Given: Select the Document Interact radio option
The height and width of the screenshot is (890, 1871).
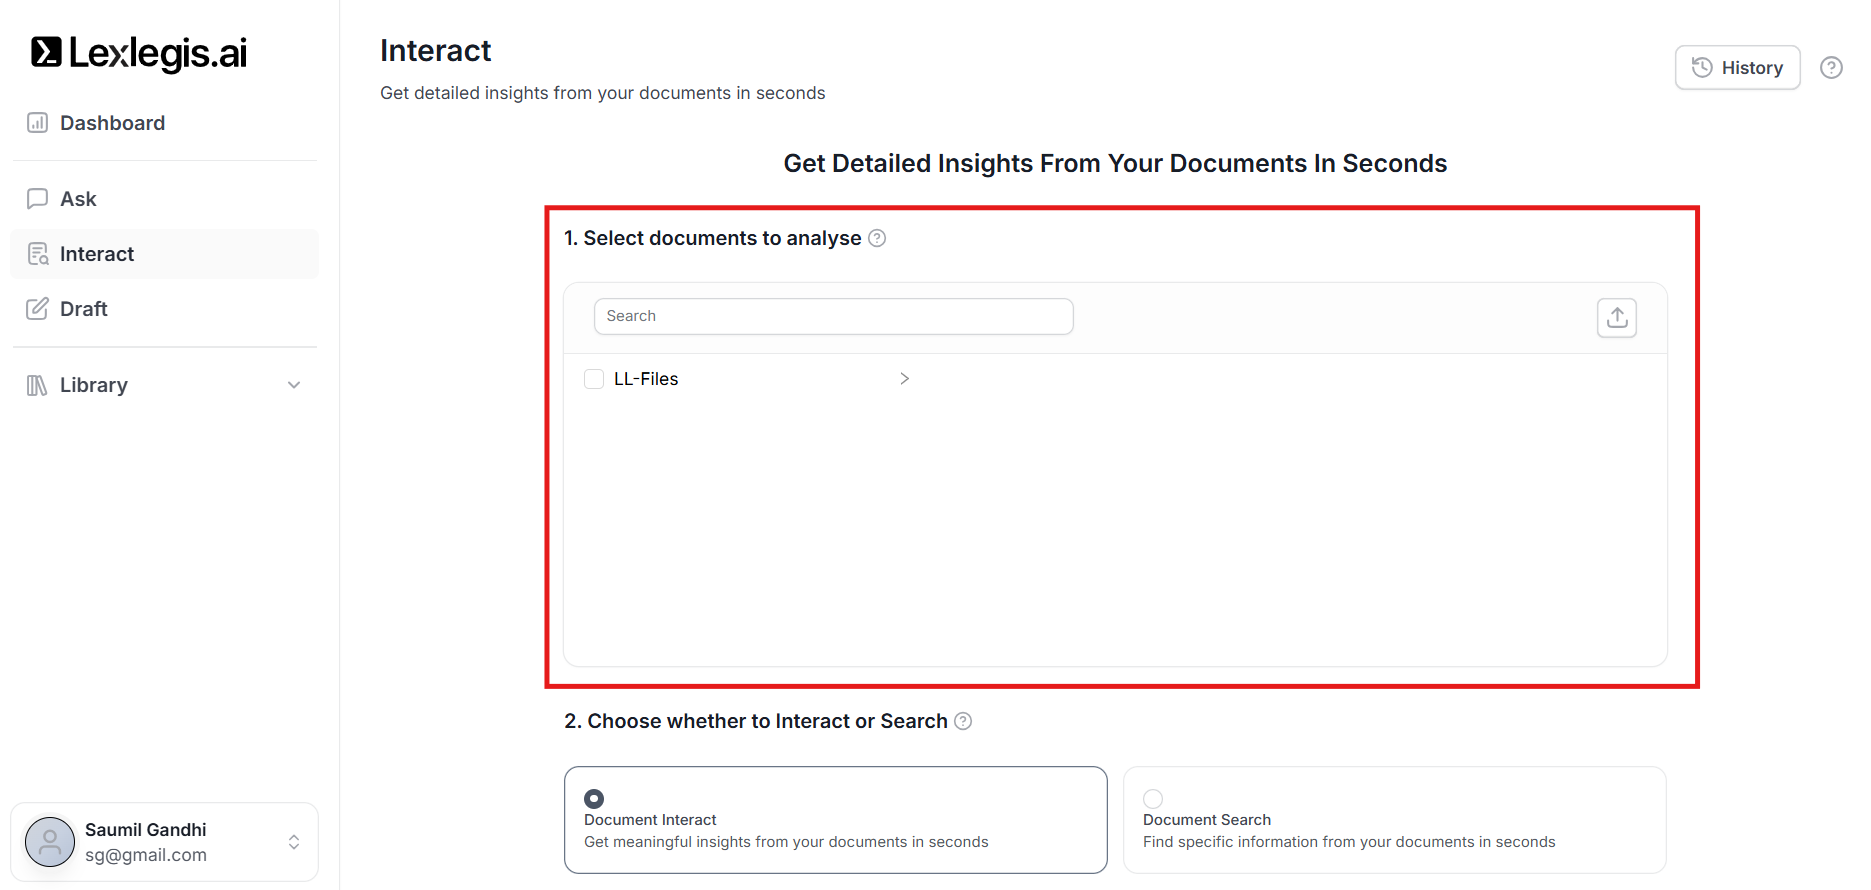Looking at the screenshot, I should point(594,799).
